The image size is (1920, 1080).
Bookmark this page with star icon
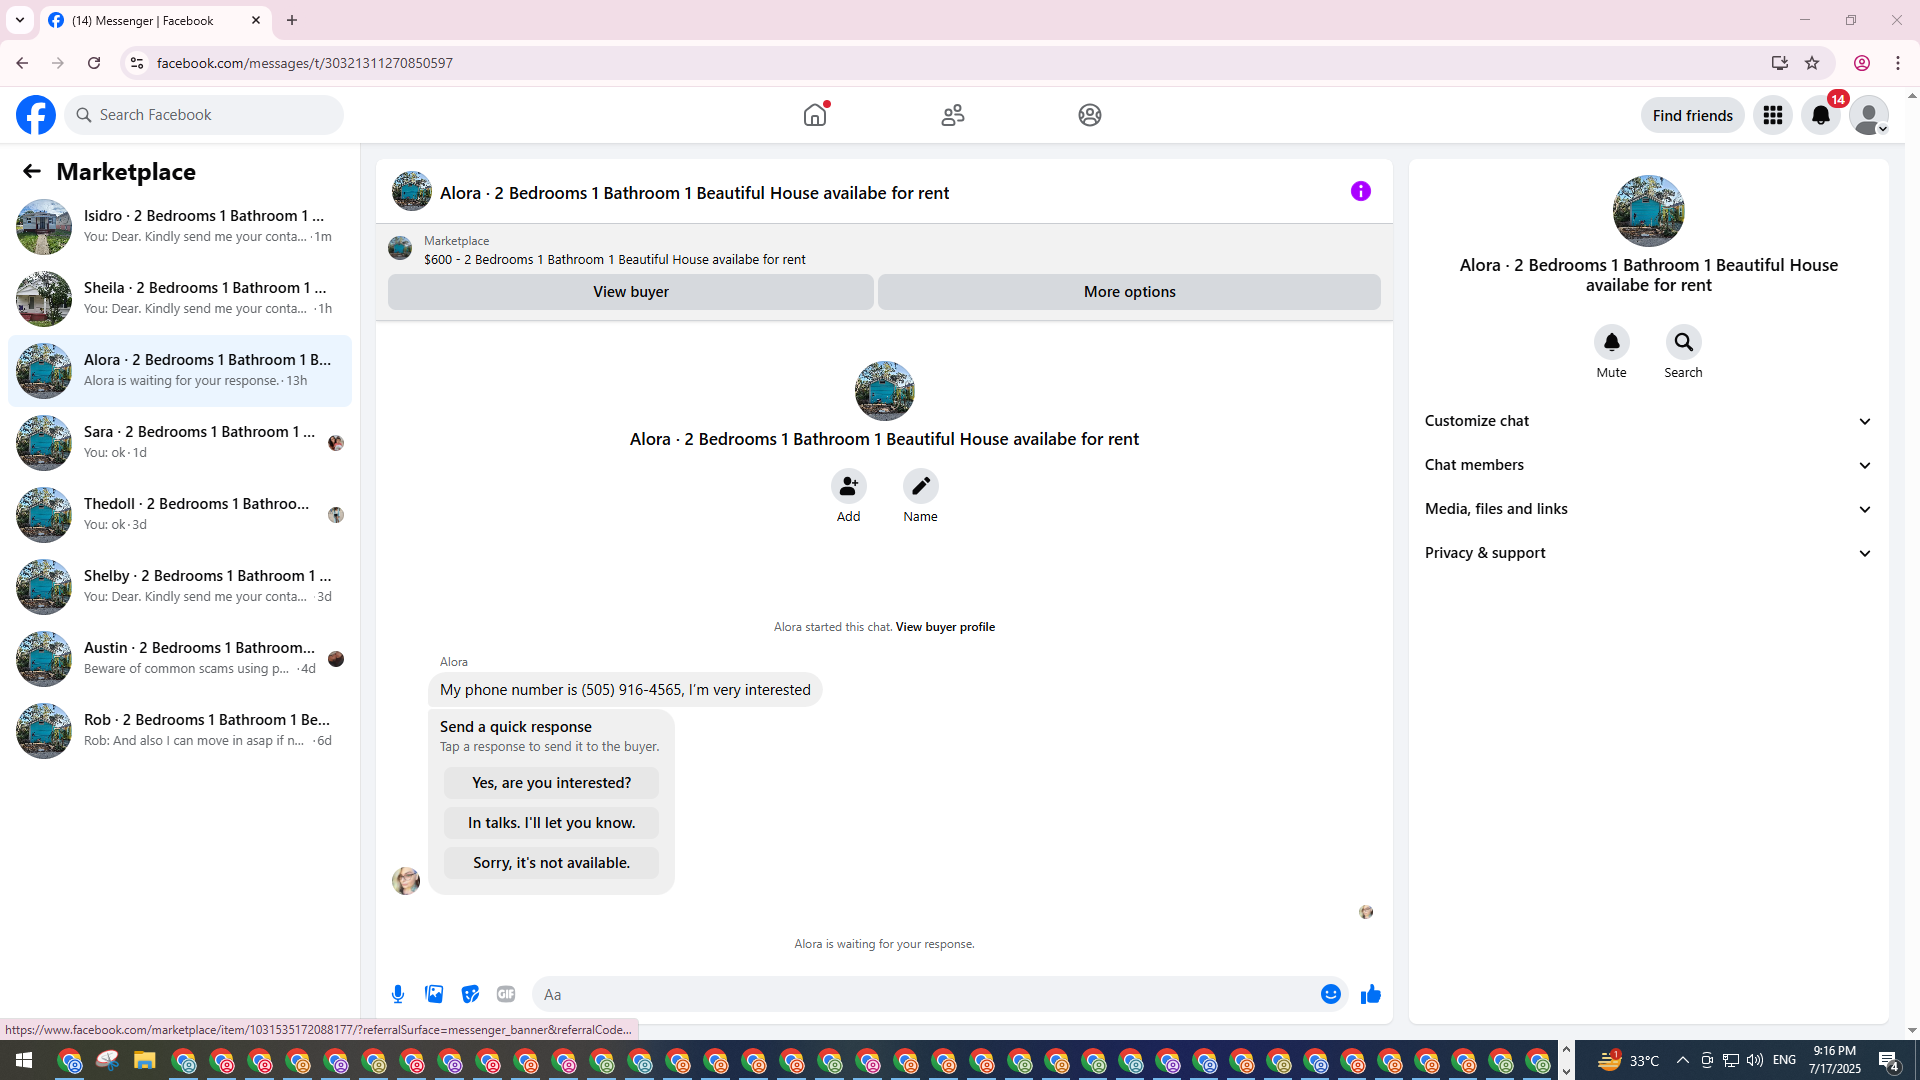1812,63
